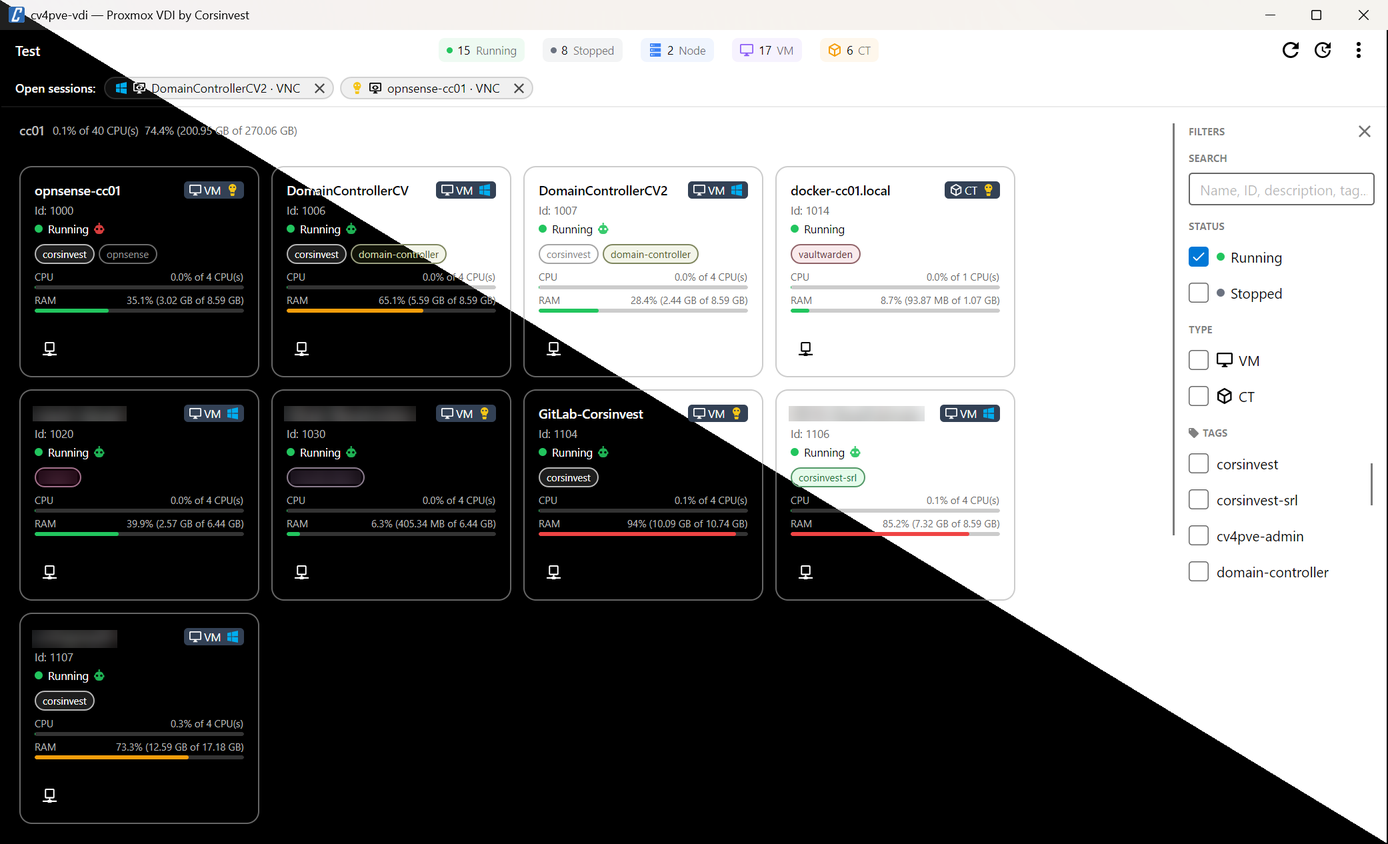1388x844 pixels.
Task: Click the 17 VM summary chip
Action: 767,50
